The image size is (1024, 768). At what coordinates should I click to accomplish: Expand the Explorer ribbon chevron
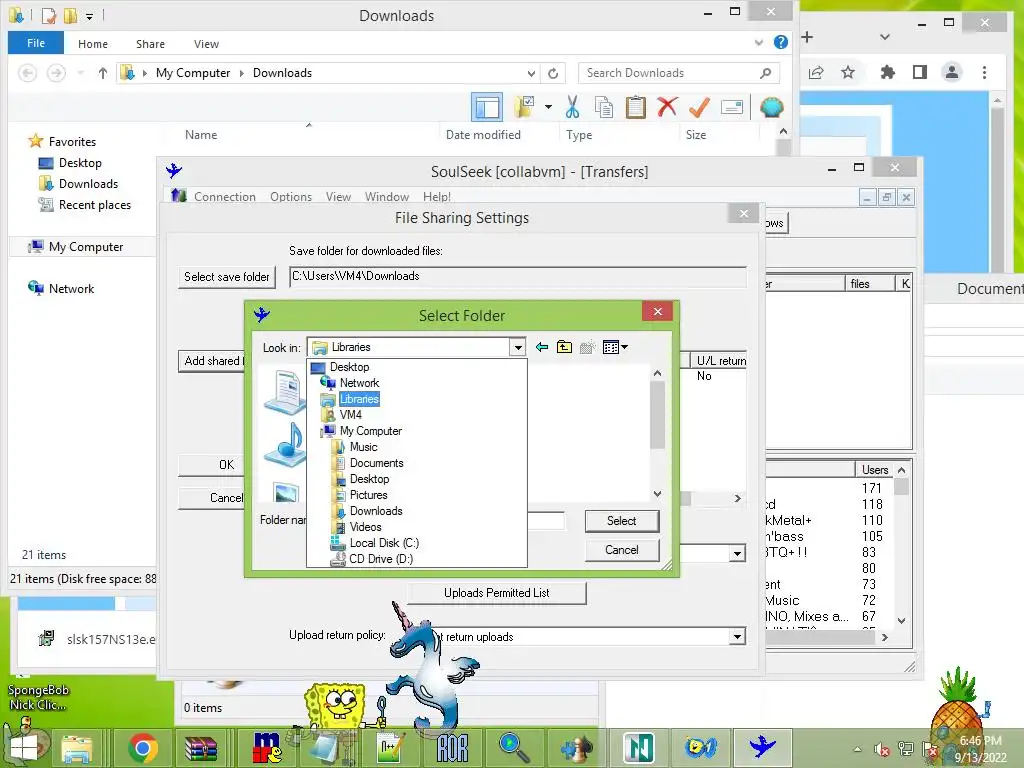tap(758, 42)
